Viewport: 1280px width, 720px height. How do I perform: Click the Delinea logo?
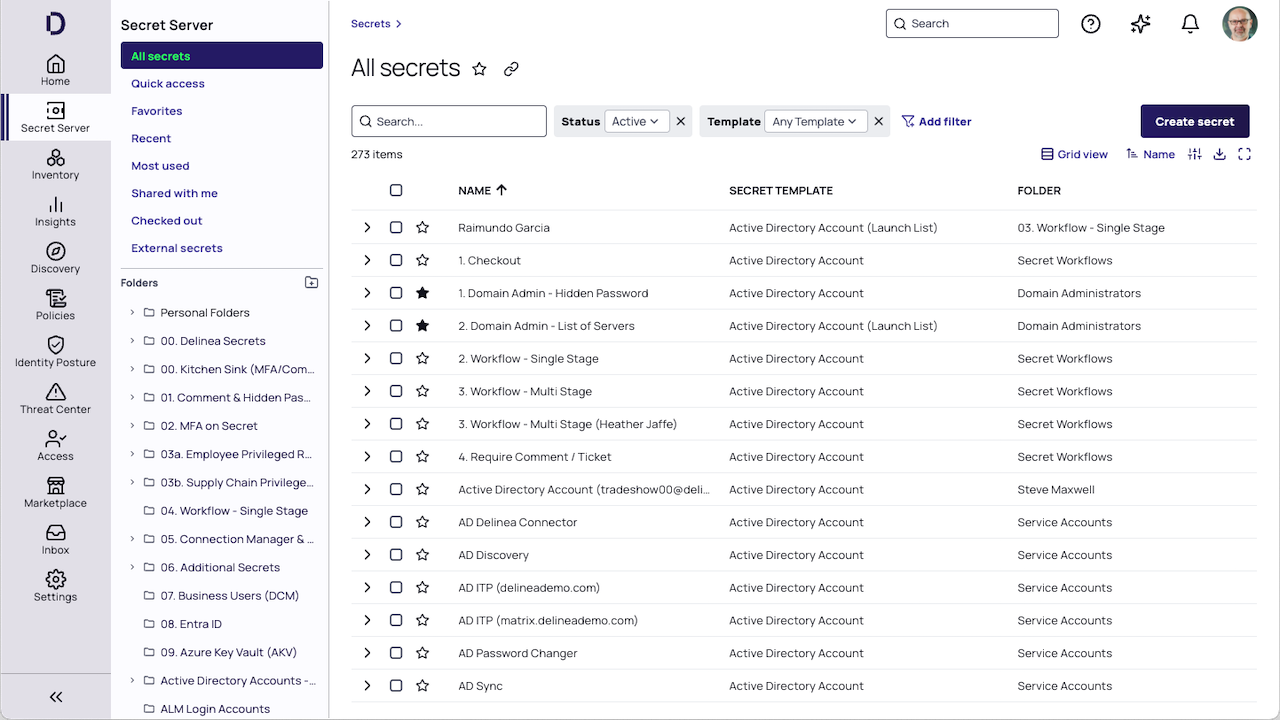coord(56,24)
